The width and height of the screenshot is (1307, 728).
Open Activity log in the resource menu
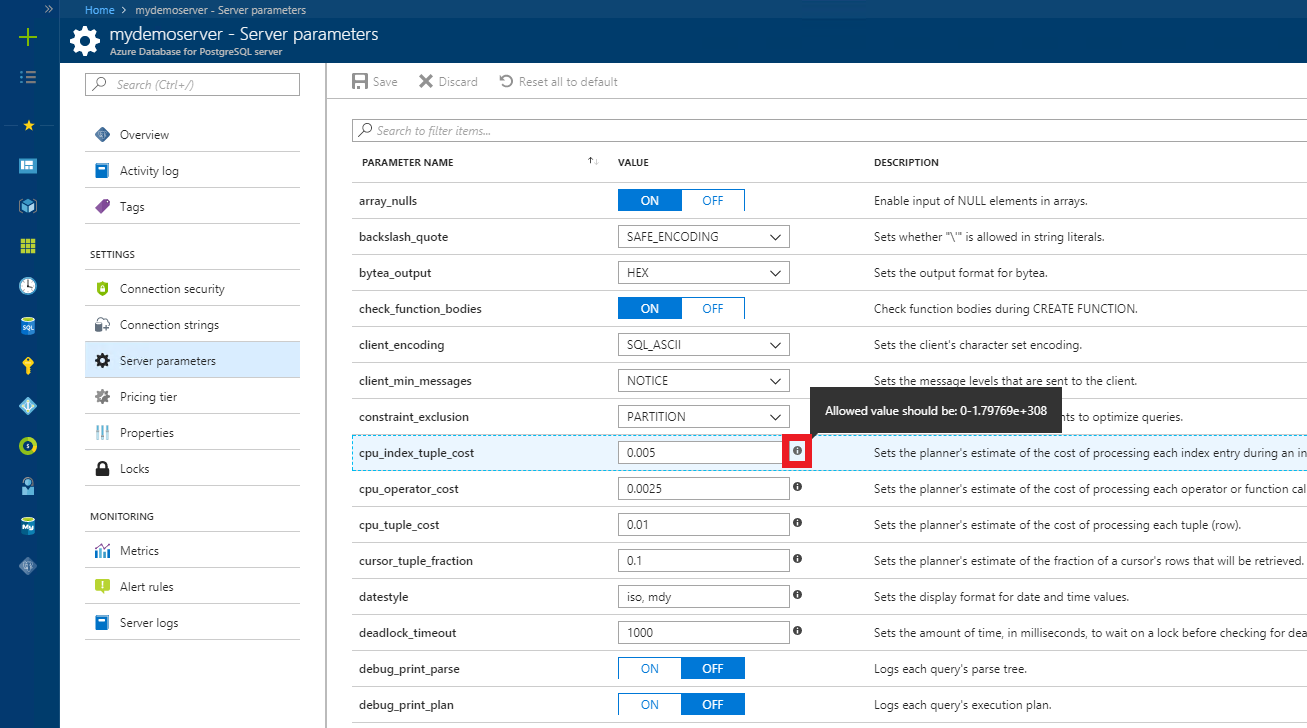(x=193, y=171)
